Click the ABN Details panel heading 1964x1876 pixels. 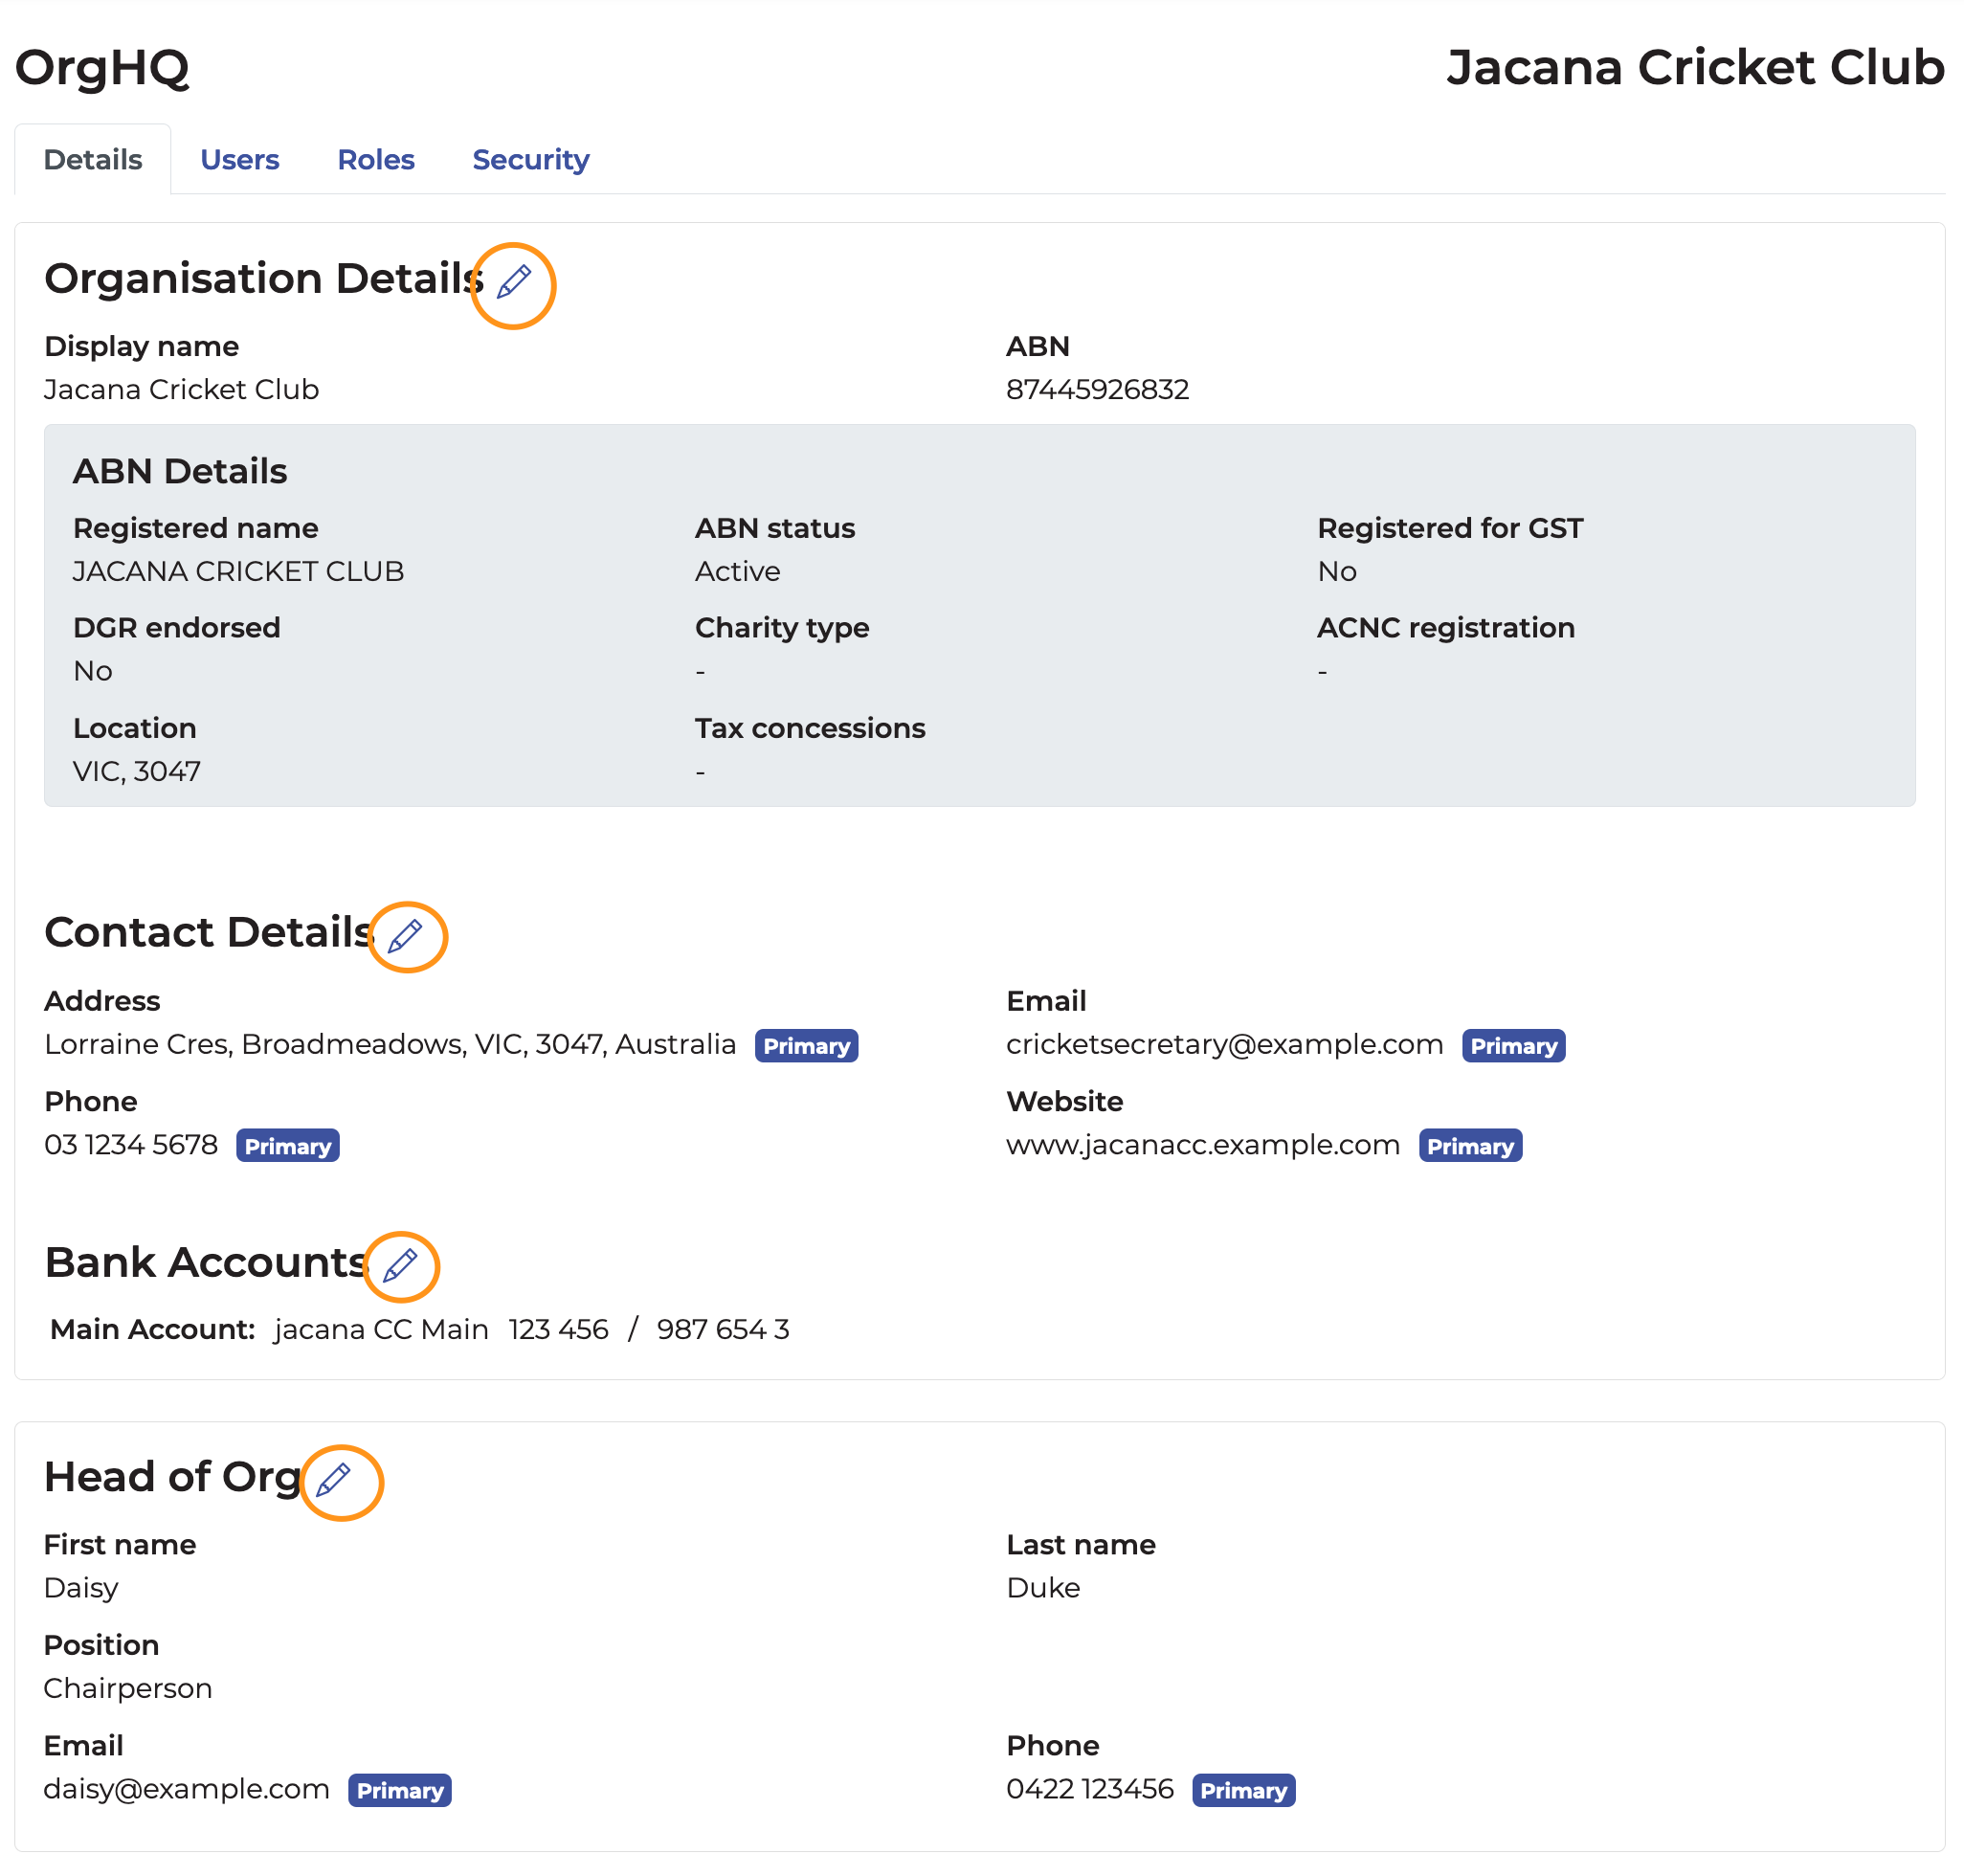(x=180, y=472)
